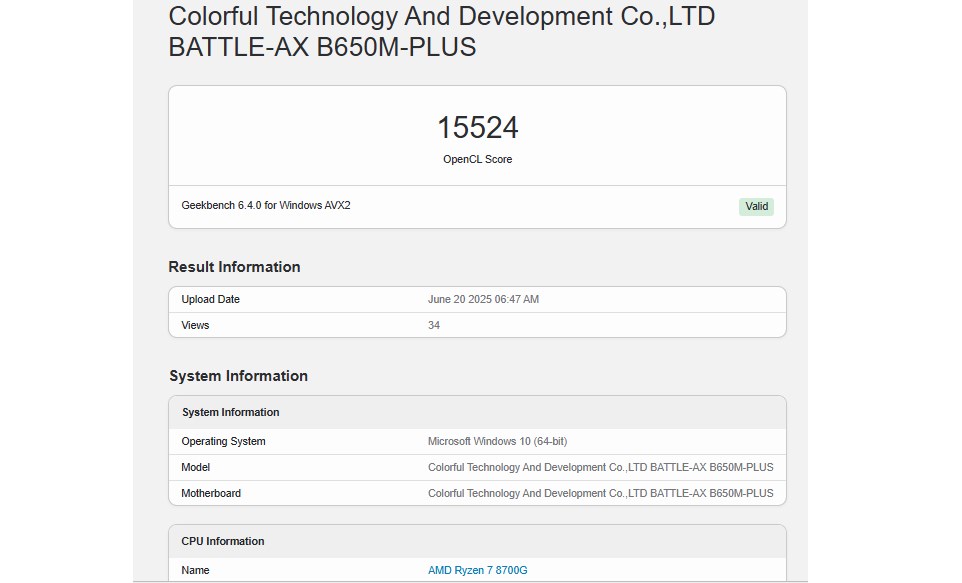962x583 pixels.
Task: Click the Model row label
Action: [196, 467]
